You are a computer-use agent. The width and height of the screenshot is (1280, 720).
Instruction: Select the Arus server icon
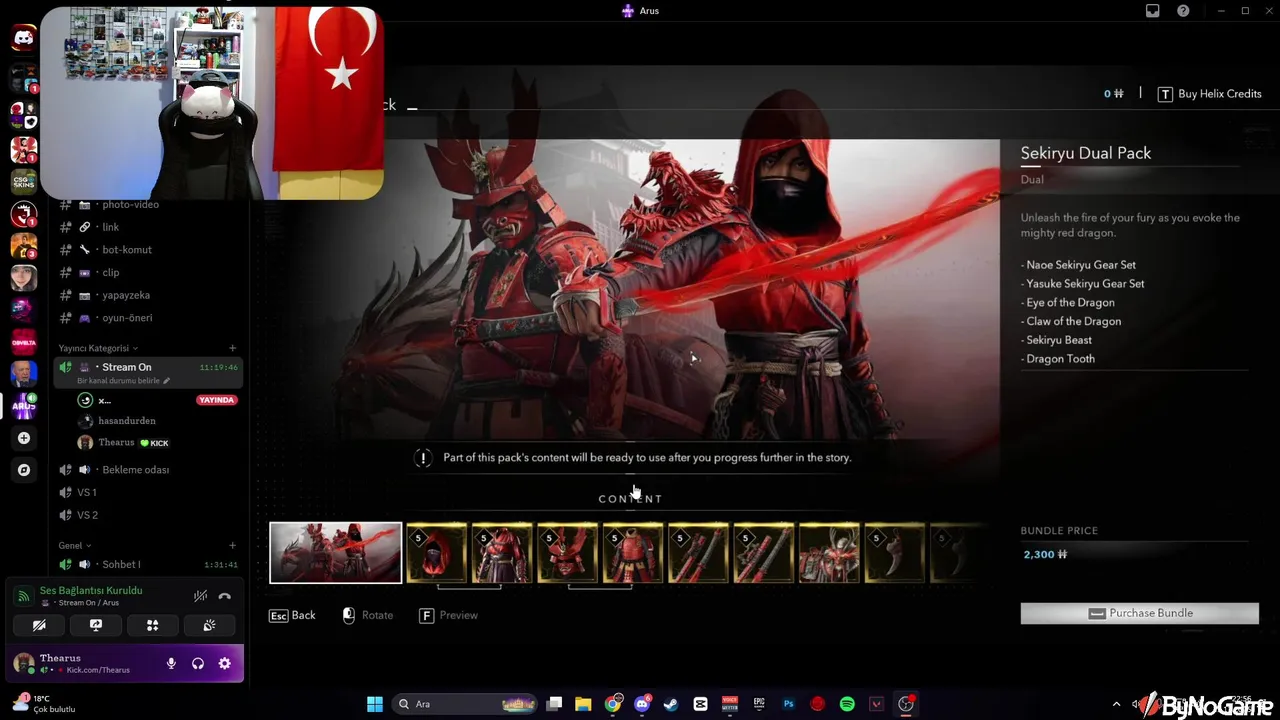tap(24, 405)
